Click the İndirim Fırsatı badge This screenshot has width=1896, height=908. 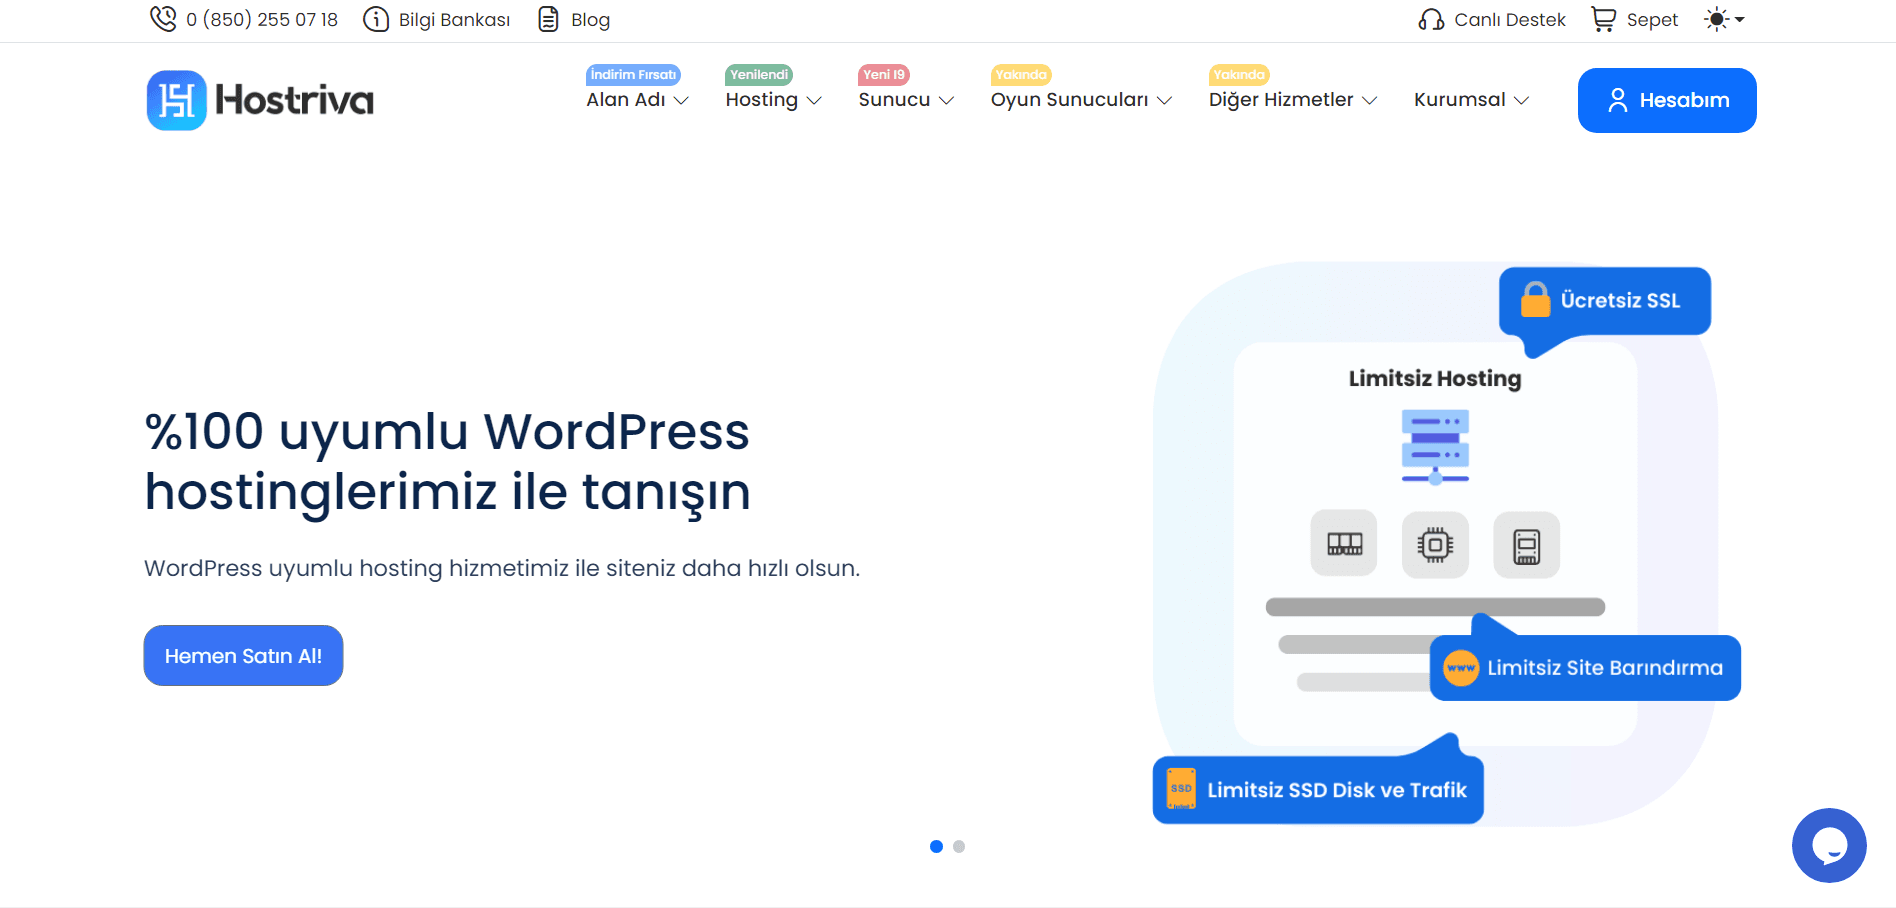pos(633,75)
